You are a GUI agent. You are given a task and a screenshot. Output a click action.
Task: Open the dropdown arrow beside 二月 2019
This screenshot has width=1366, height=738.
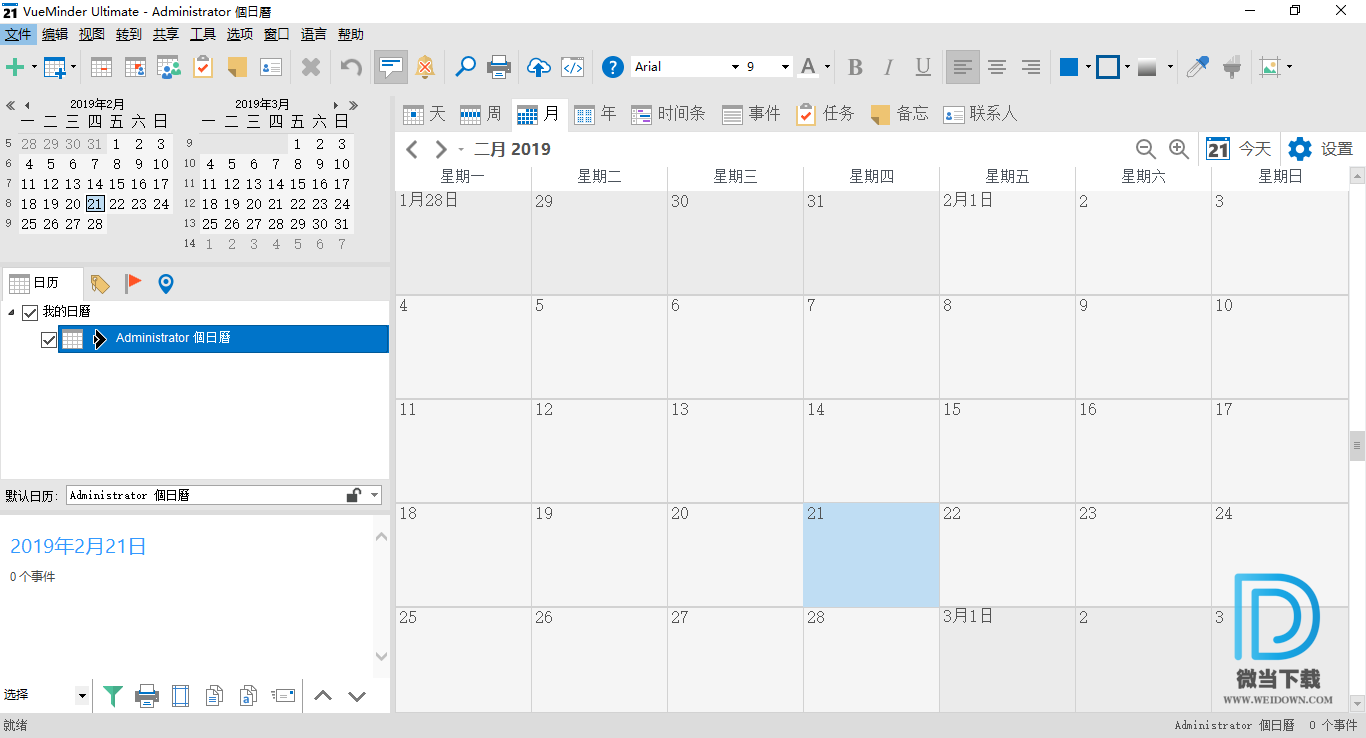[461, 150]
